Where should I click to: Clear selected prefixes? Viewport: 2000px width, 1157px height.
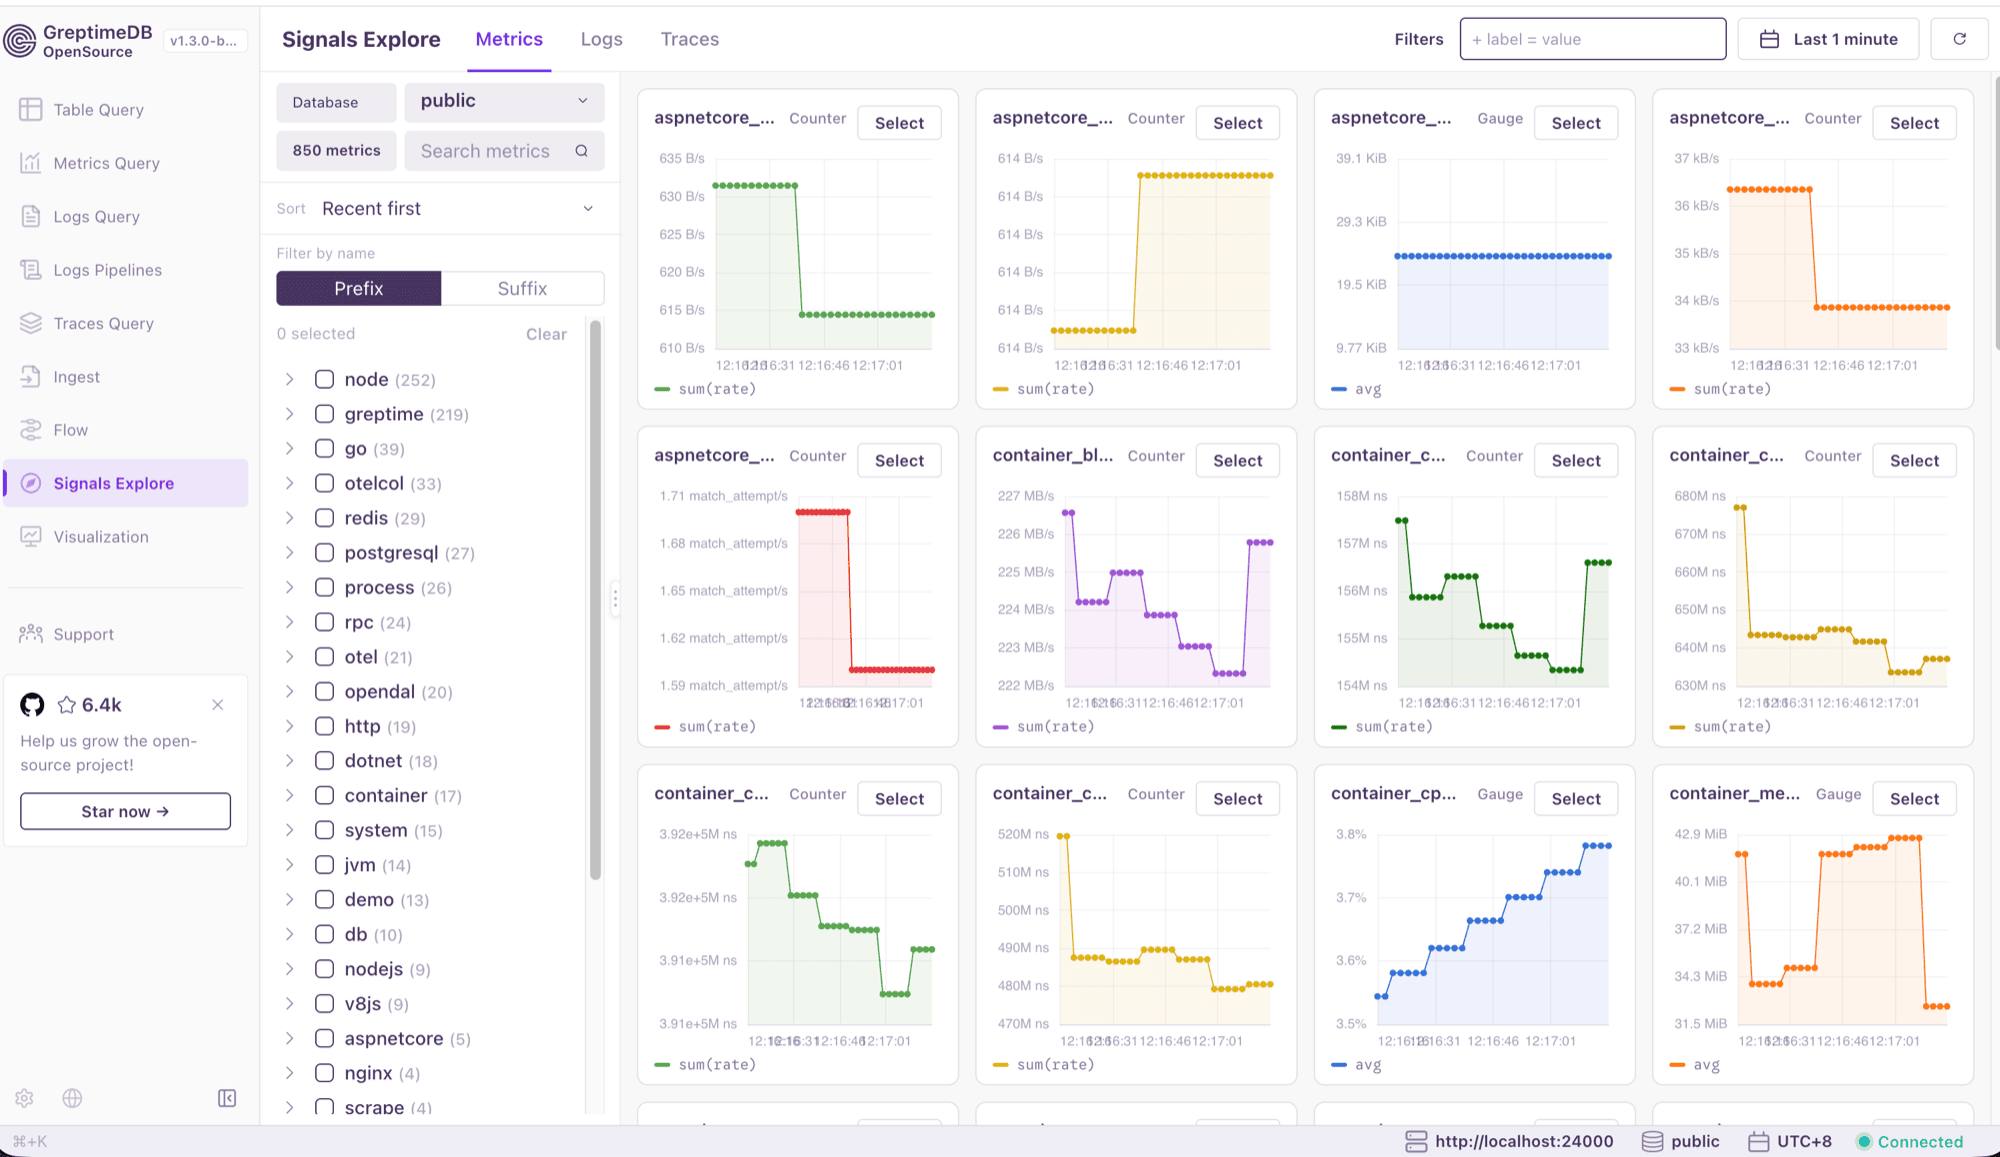(546, 334)
